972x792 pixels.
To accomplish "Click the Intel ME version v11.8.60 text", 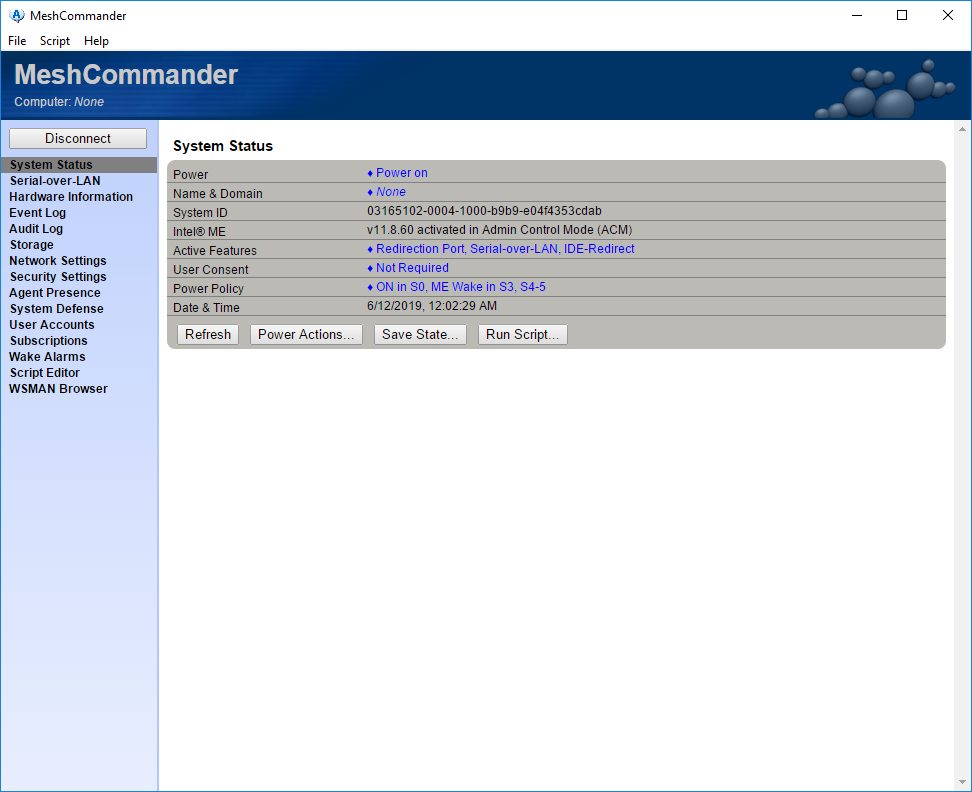I will coord(500,230).
